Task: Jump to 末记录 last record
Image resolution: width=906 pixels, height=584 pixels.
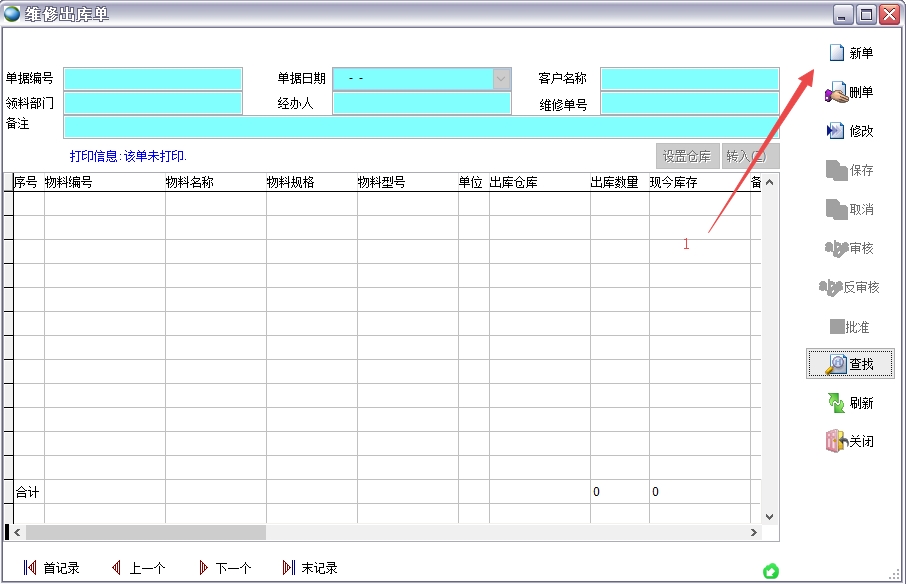Action: pos(313,567)
